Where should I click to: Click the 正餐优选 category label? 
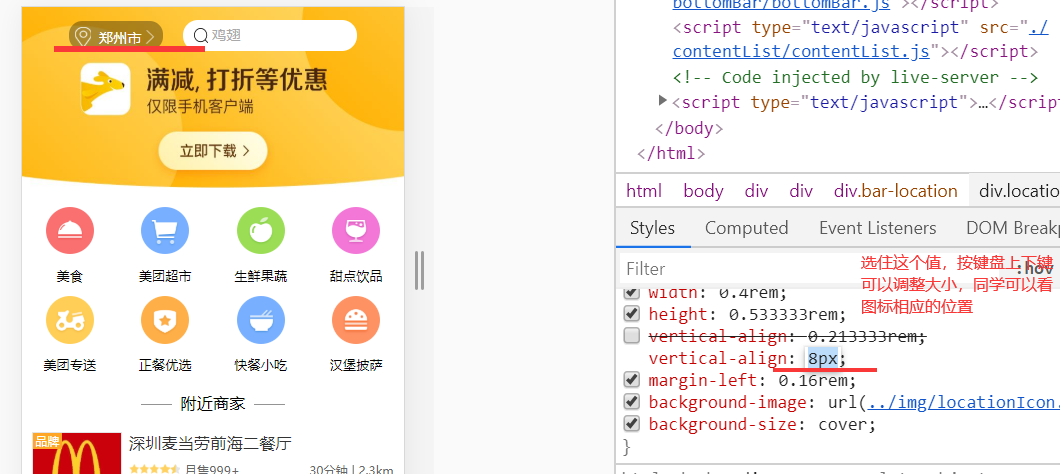[165, 366]
